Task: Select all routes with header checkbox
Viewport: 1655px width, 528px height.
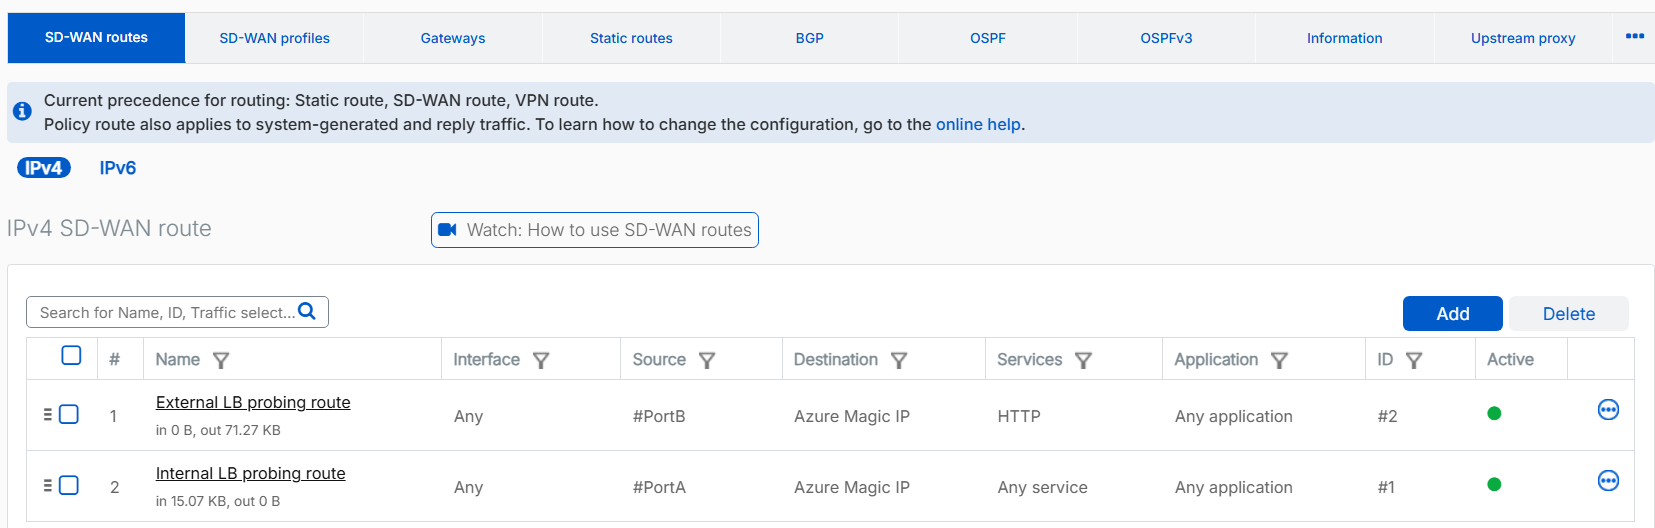Action: click(x=71, y=355)
